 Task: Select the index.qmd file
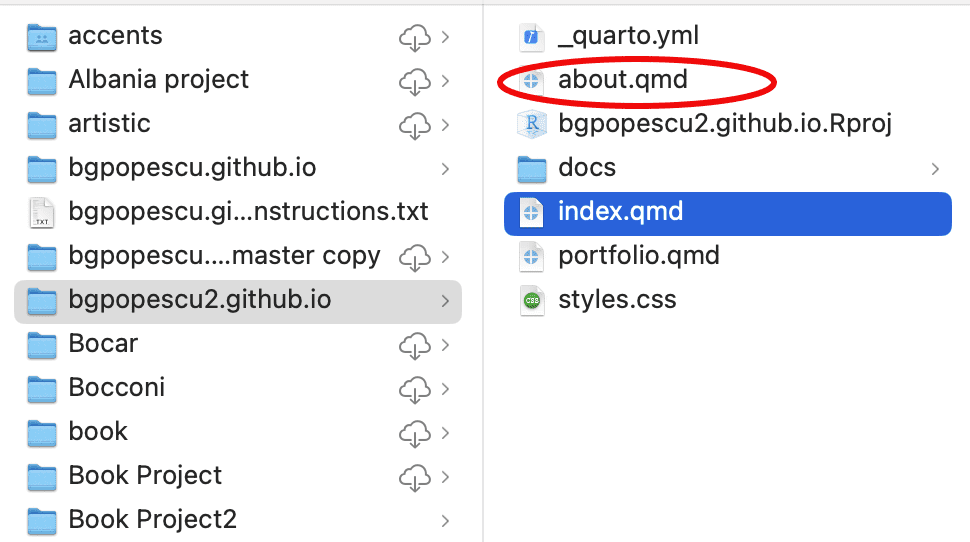pos(620,212)
